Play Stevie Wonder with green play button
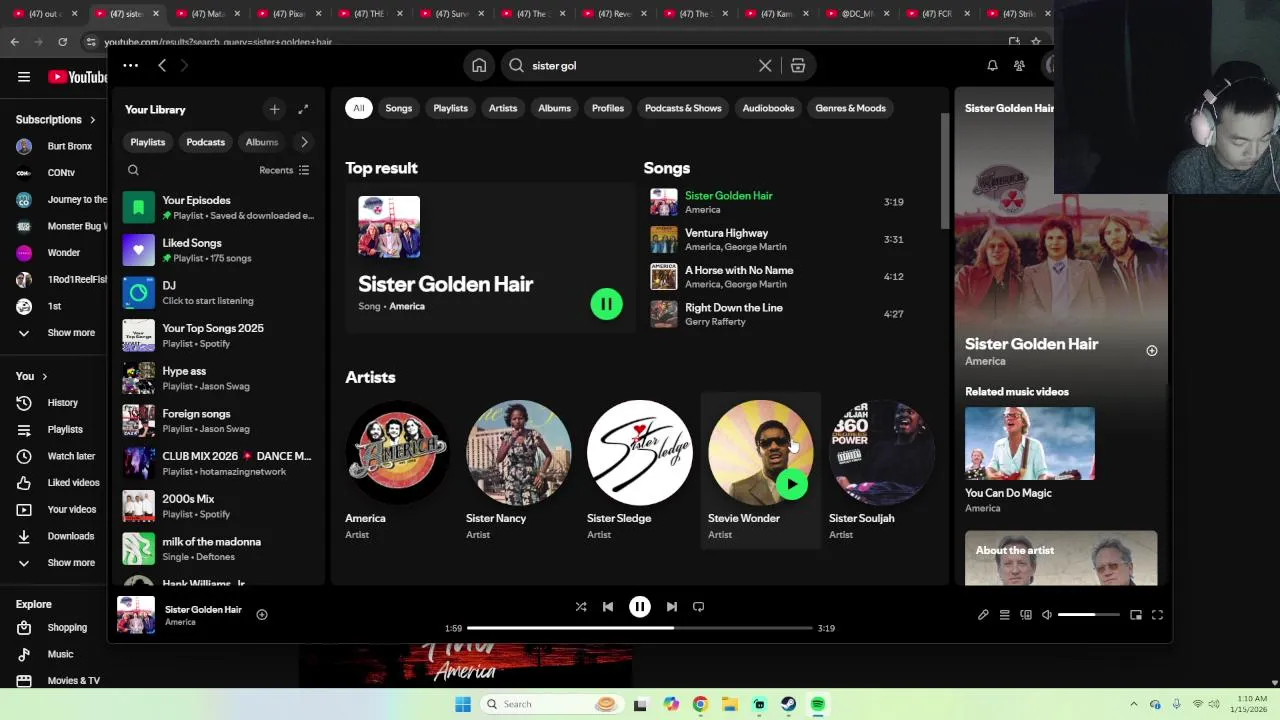This screenshot has height=720, width=1280. point(792,485)
